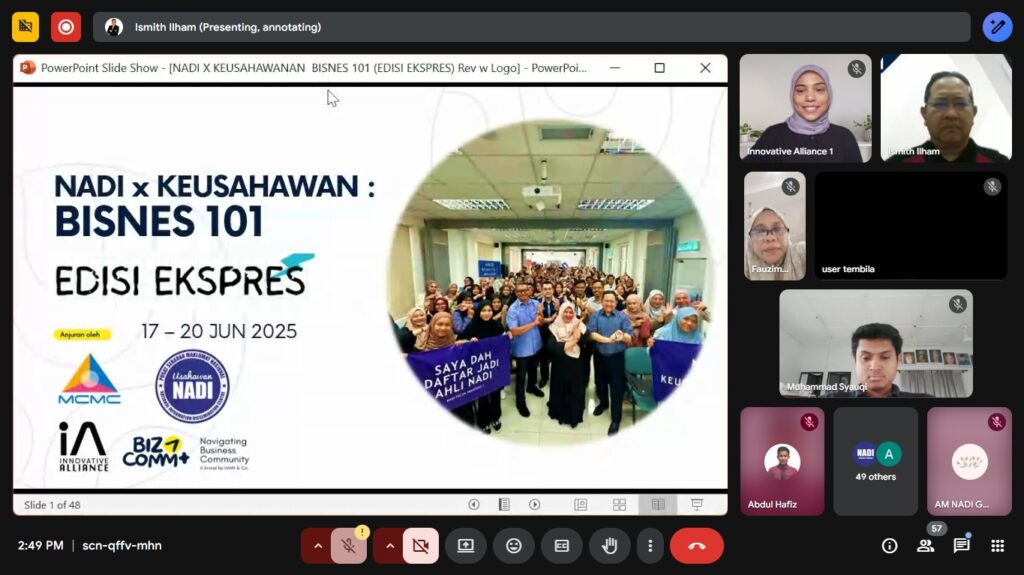Screen dimensions: 1024x575
Task: Select Abdul Hafiz participant tile
Action: click(x=782, y=461)
